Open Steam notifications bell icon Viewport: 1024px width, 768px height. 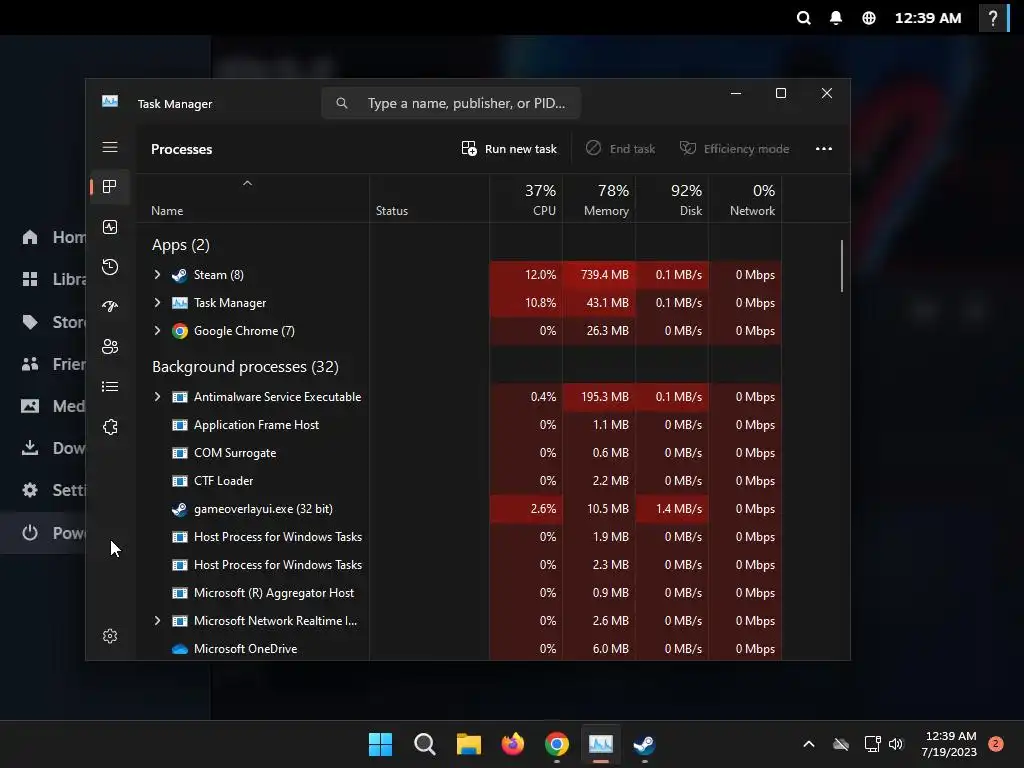click(x=836, y=18)
